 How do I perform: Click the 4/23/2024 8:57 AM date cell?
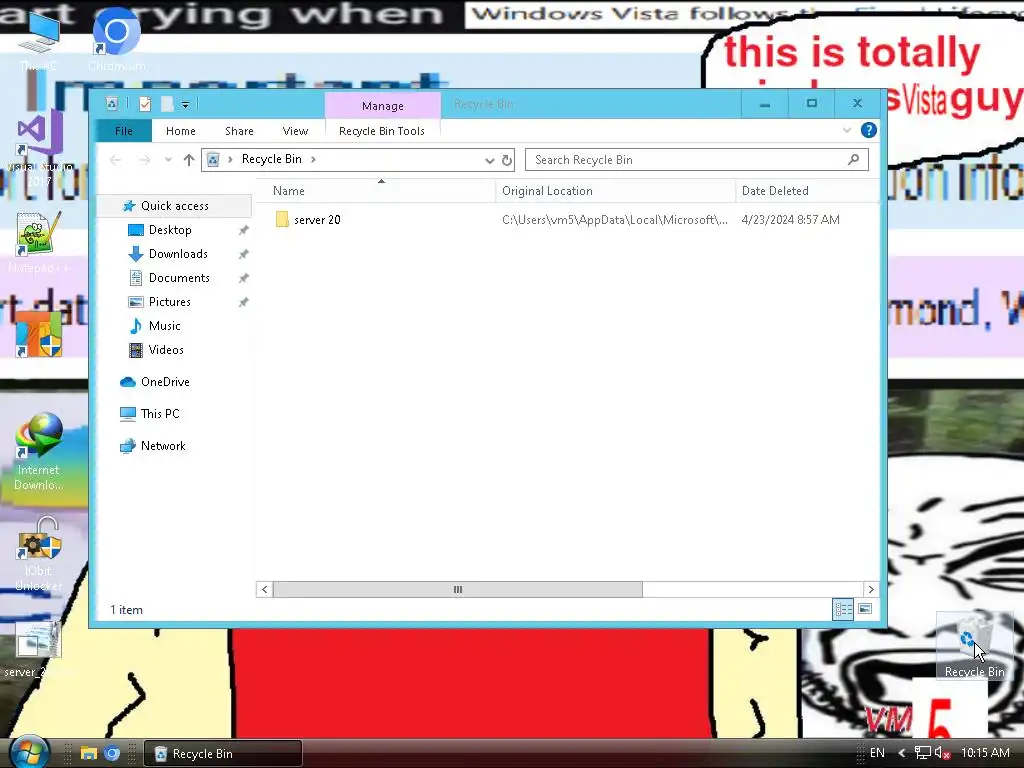point(791,220)
